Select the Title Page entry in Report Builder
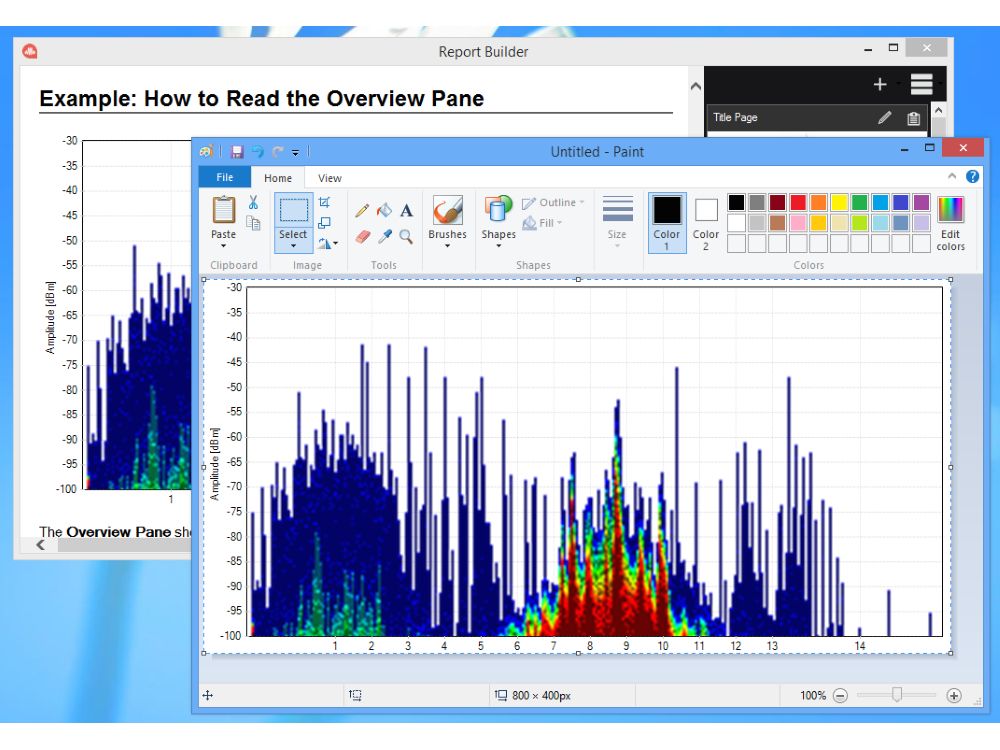Image resolution: width=1000 pixels, height=750 pixels. (817, 117)
